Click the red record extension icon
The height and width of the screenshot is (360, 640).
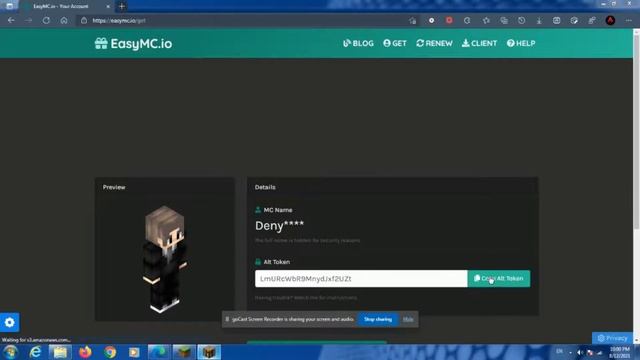click(449, 20)
